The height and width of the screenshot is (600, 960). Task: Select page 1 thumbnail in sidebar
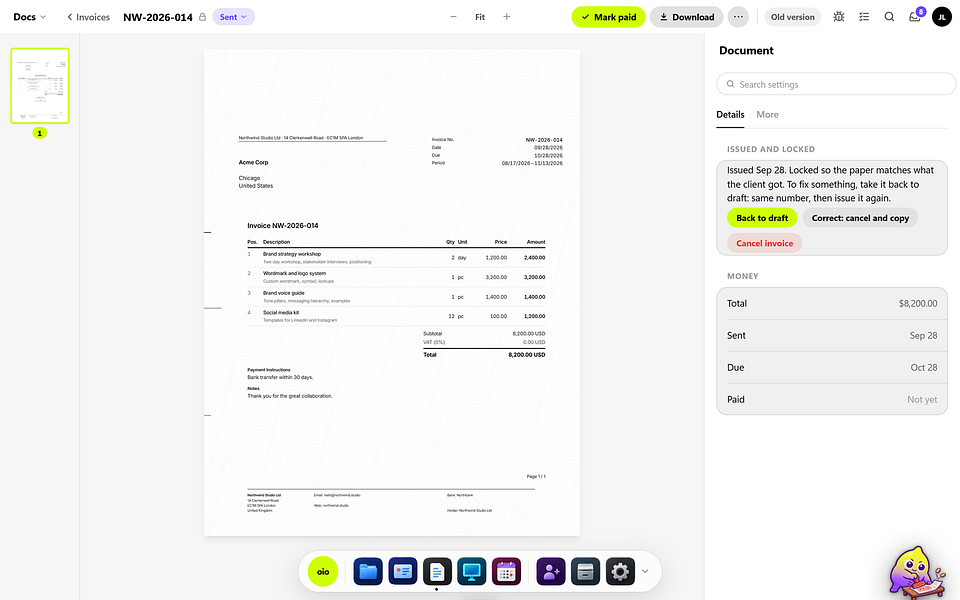click(40, 86)
